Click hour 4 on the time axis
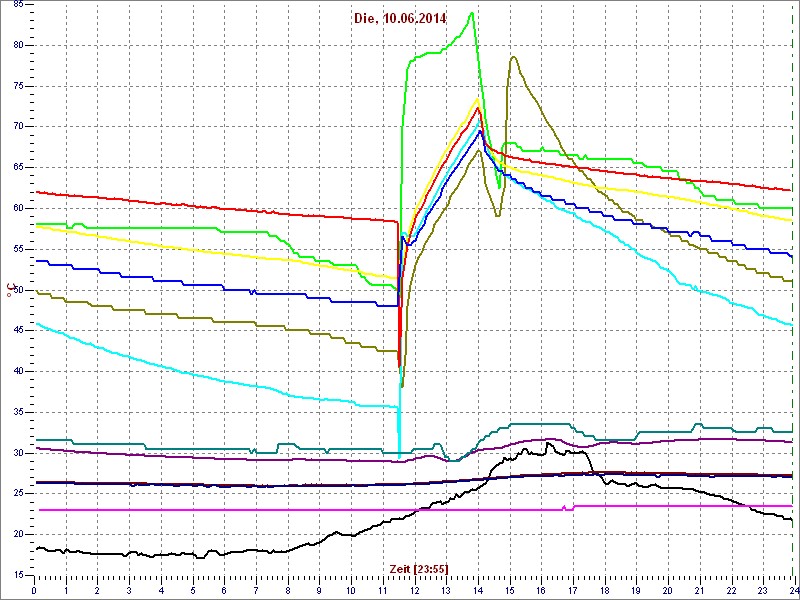 (161, 590)
